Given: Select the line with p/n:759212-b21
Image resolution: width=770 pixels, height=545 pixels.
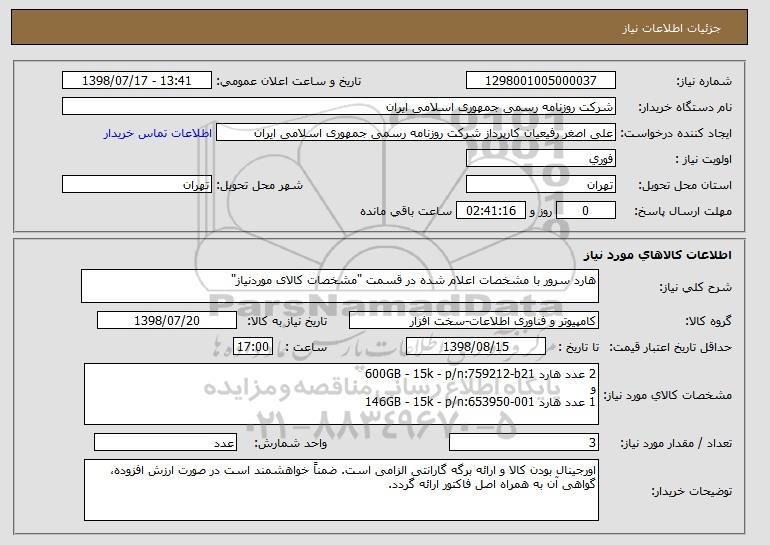Looking at the screenshot, I should pyautogui.click(x=480, y=374).
